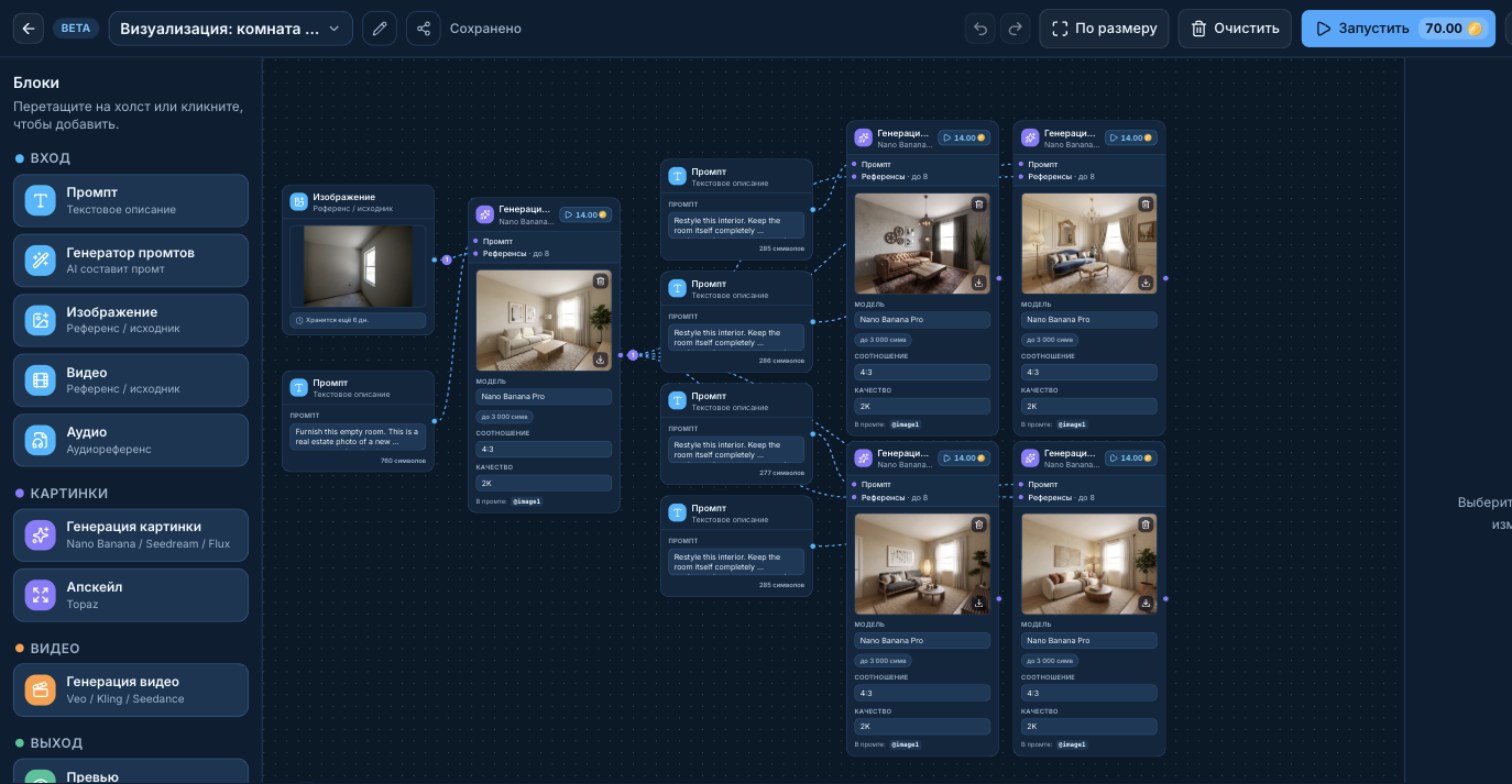Download the brown leather sofa result image
The height and width of the screenshot is (784, 1512).
click(979, 283)
